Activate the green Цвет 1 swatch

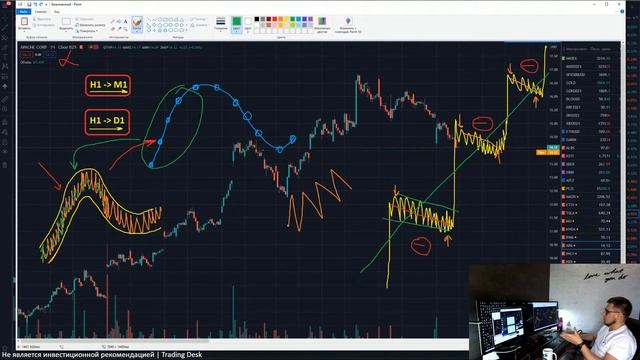click(x=237, y=24)
